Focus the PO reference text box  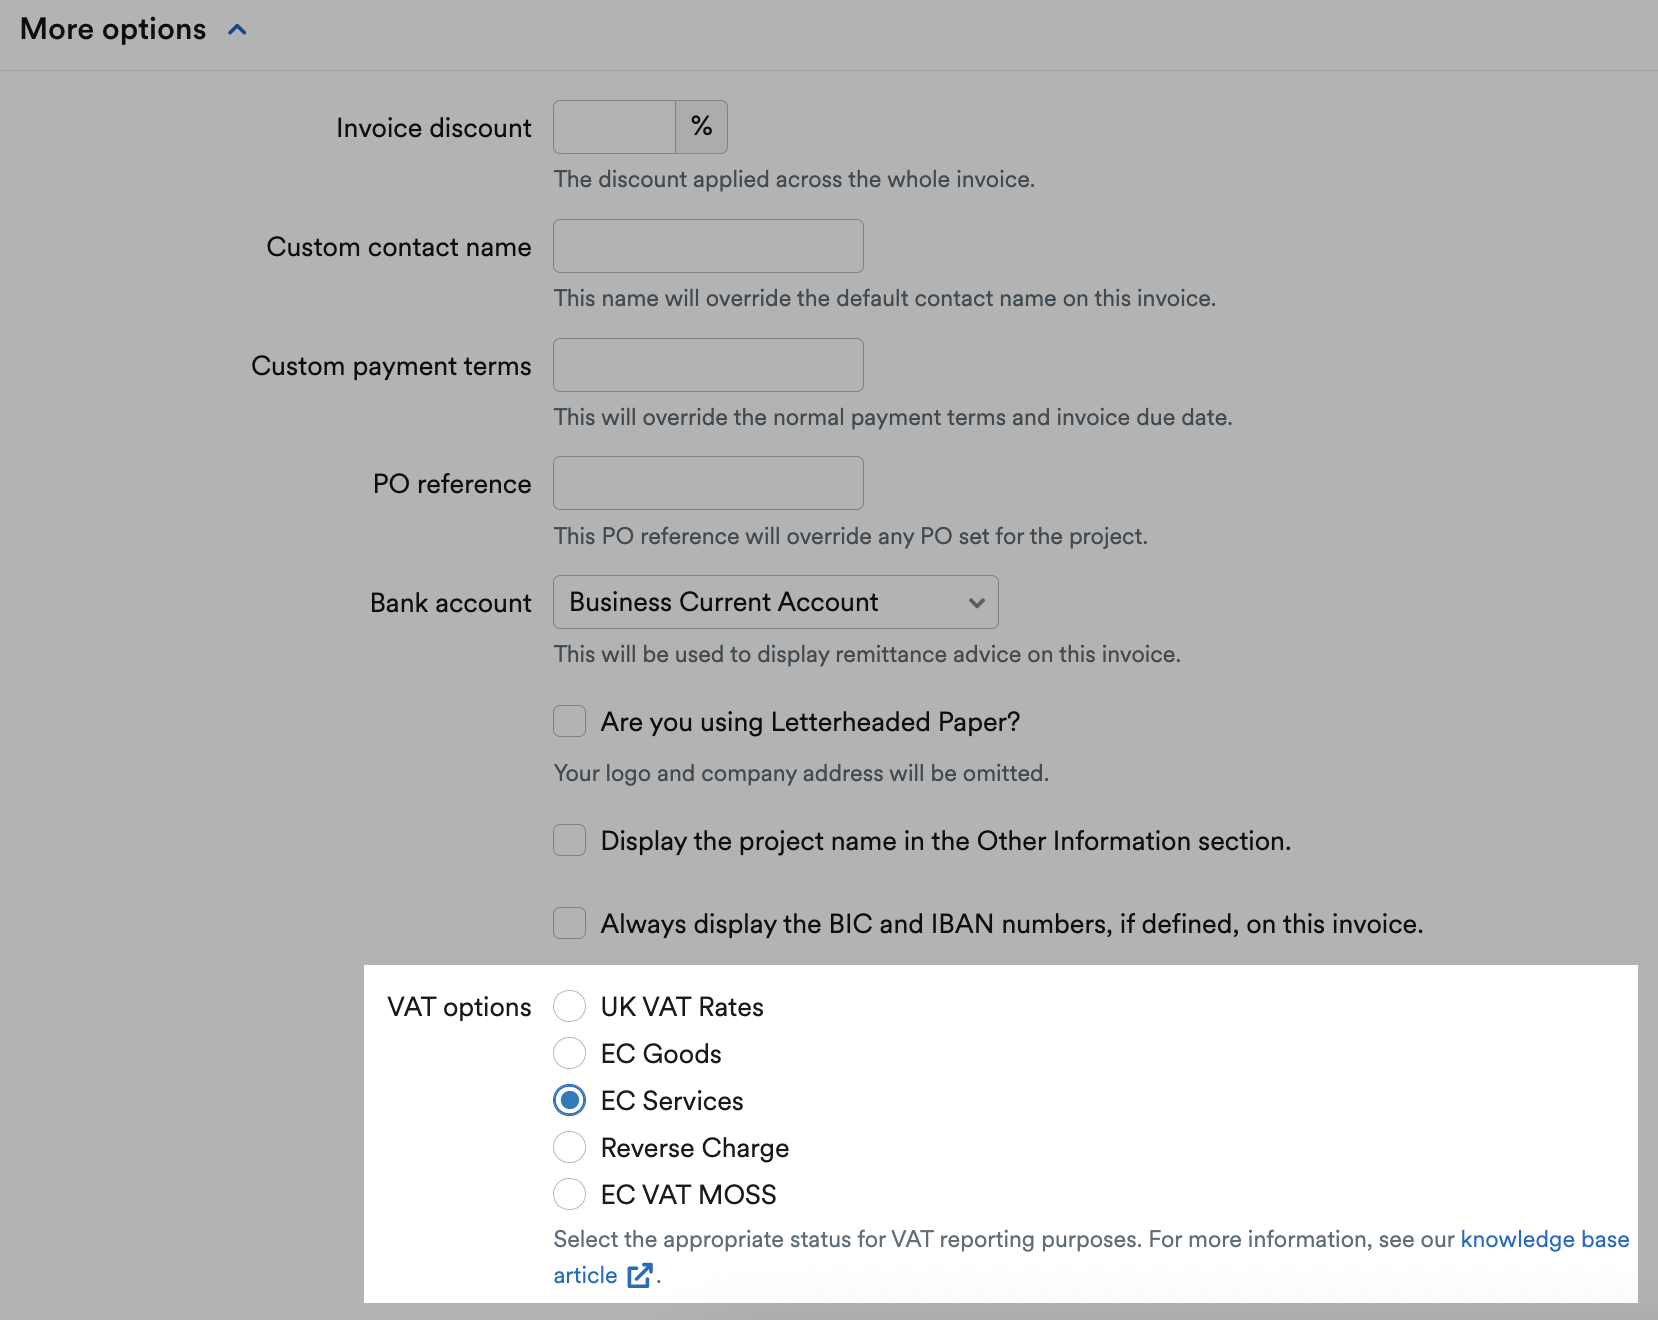pos(708,483)
